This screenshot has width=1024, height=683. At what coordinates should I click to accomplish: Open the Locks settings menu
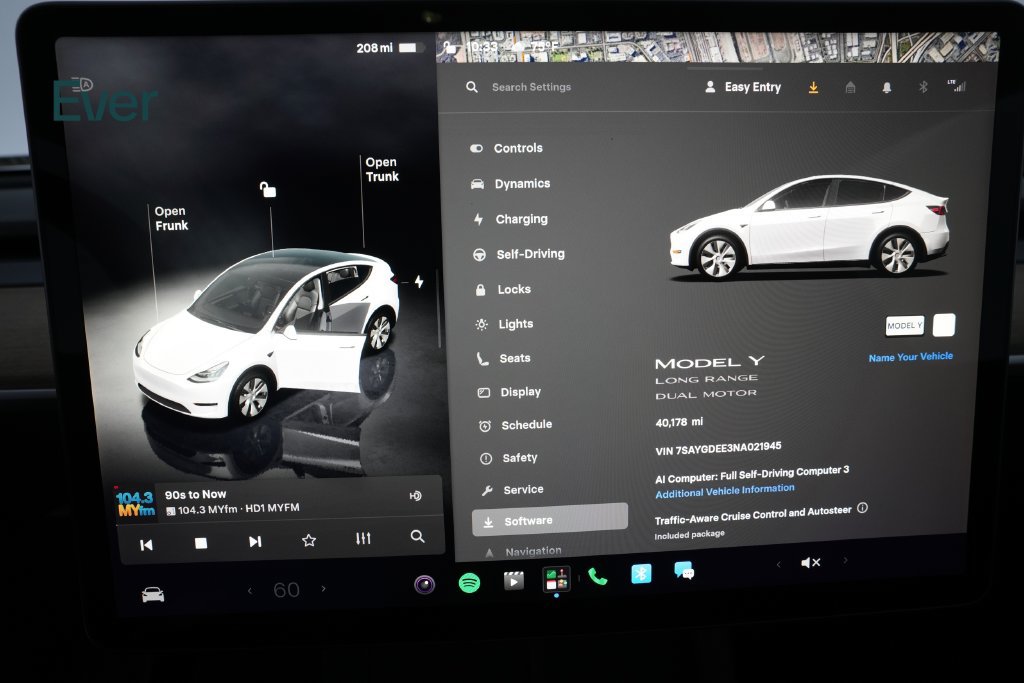click(x=502, y=289)
